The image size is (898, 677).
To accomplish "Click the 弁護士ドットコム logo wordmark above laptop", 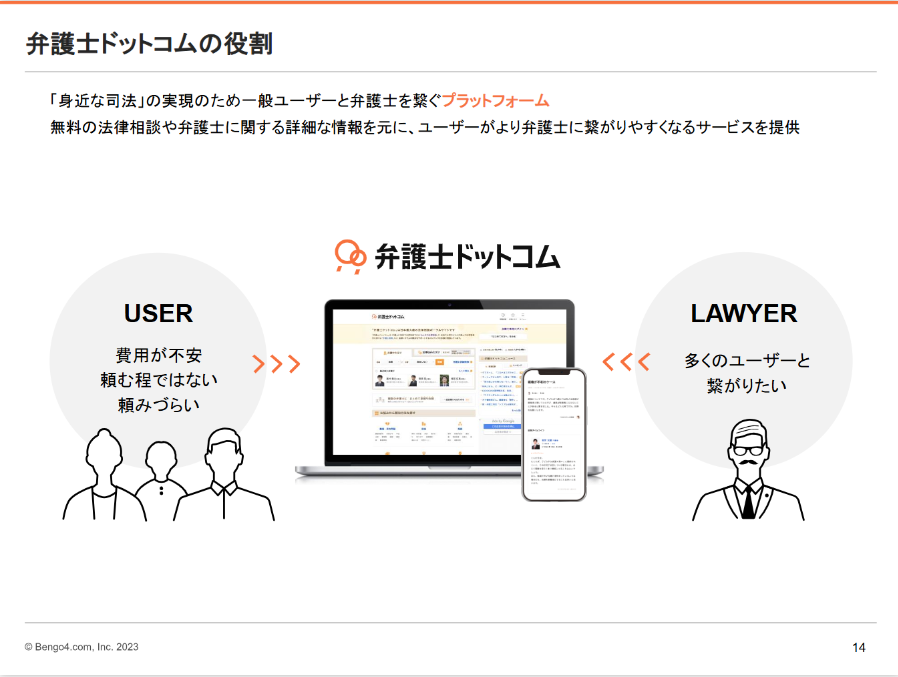I will [467, 257].
